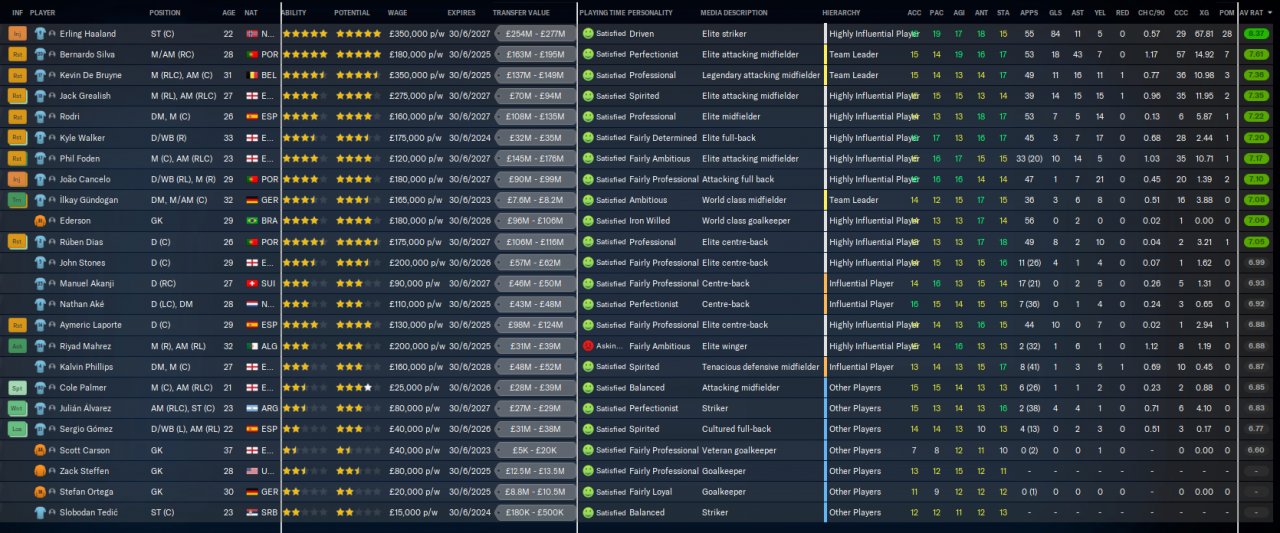Sort by the Player column header
The width and height of the screenshot is (1280, 533).
(42, 12)
